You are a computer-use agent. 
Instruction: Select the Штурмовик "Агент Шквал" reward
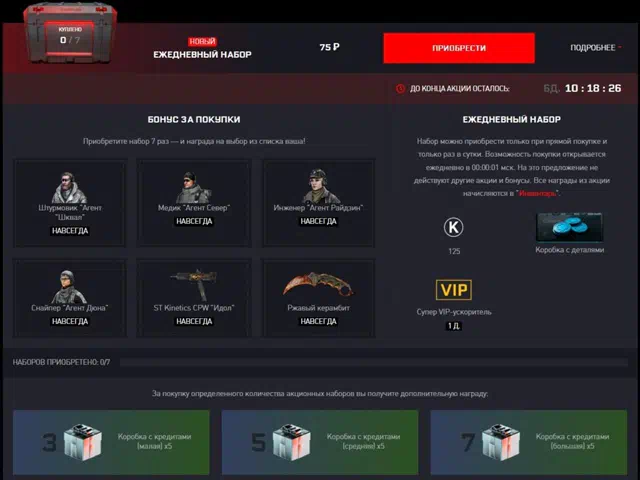point(70,203)
